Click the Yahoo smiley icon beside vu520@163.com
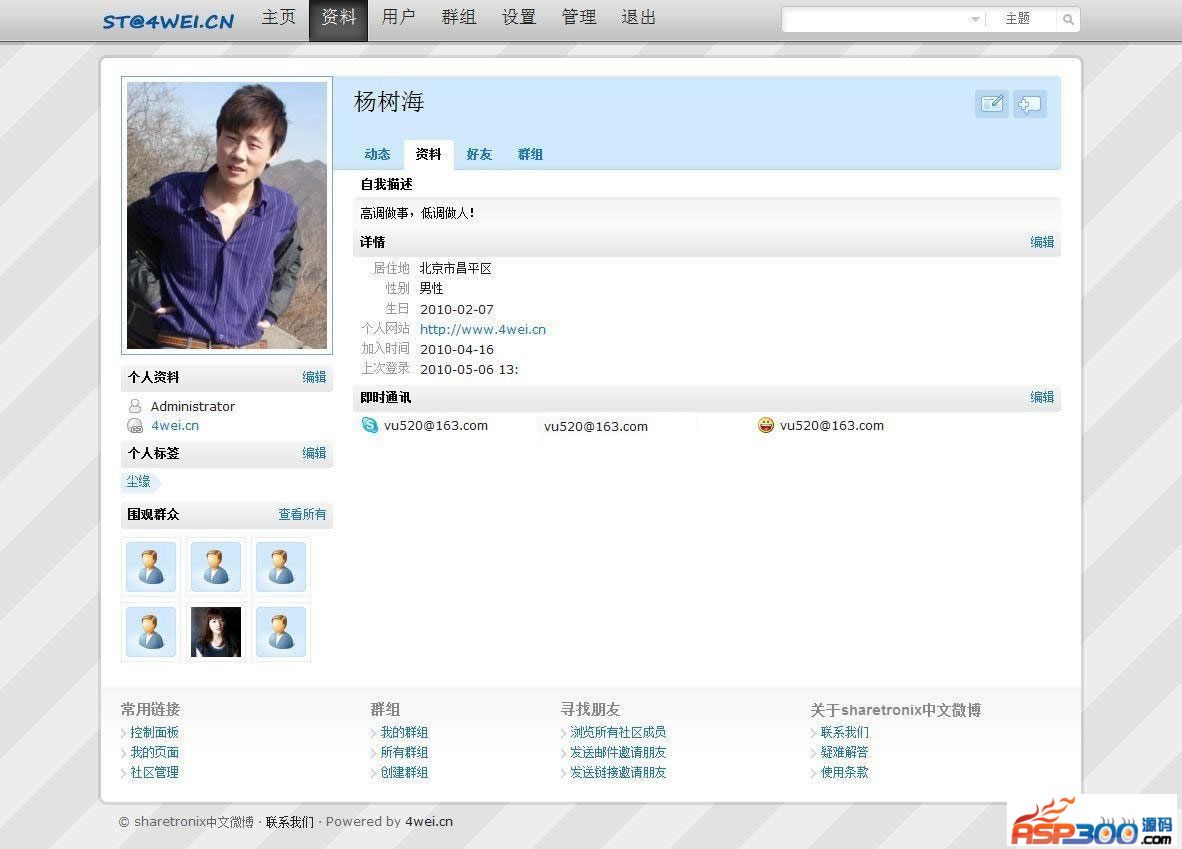Viewport: 1182px width, 849px height. pyautogui.click(x=766, y=425)
